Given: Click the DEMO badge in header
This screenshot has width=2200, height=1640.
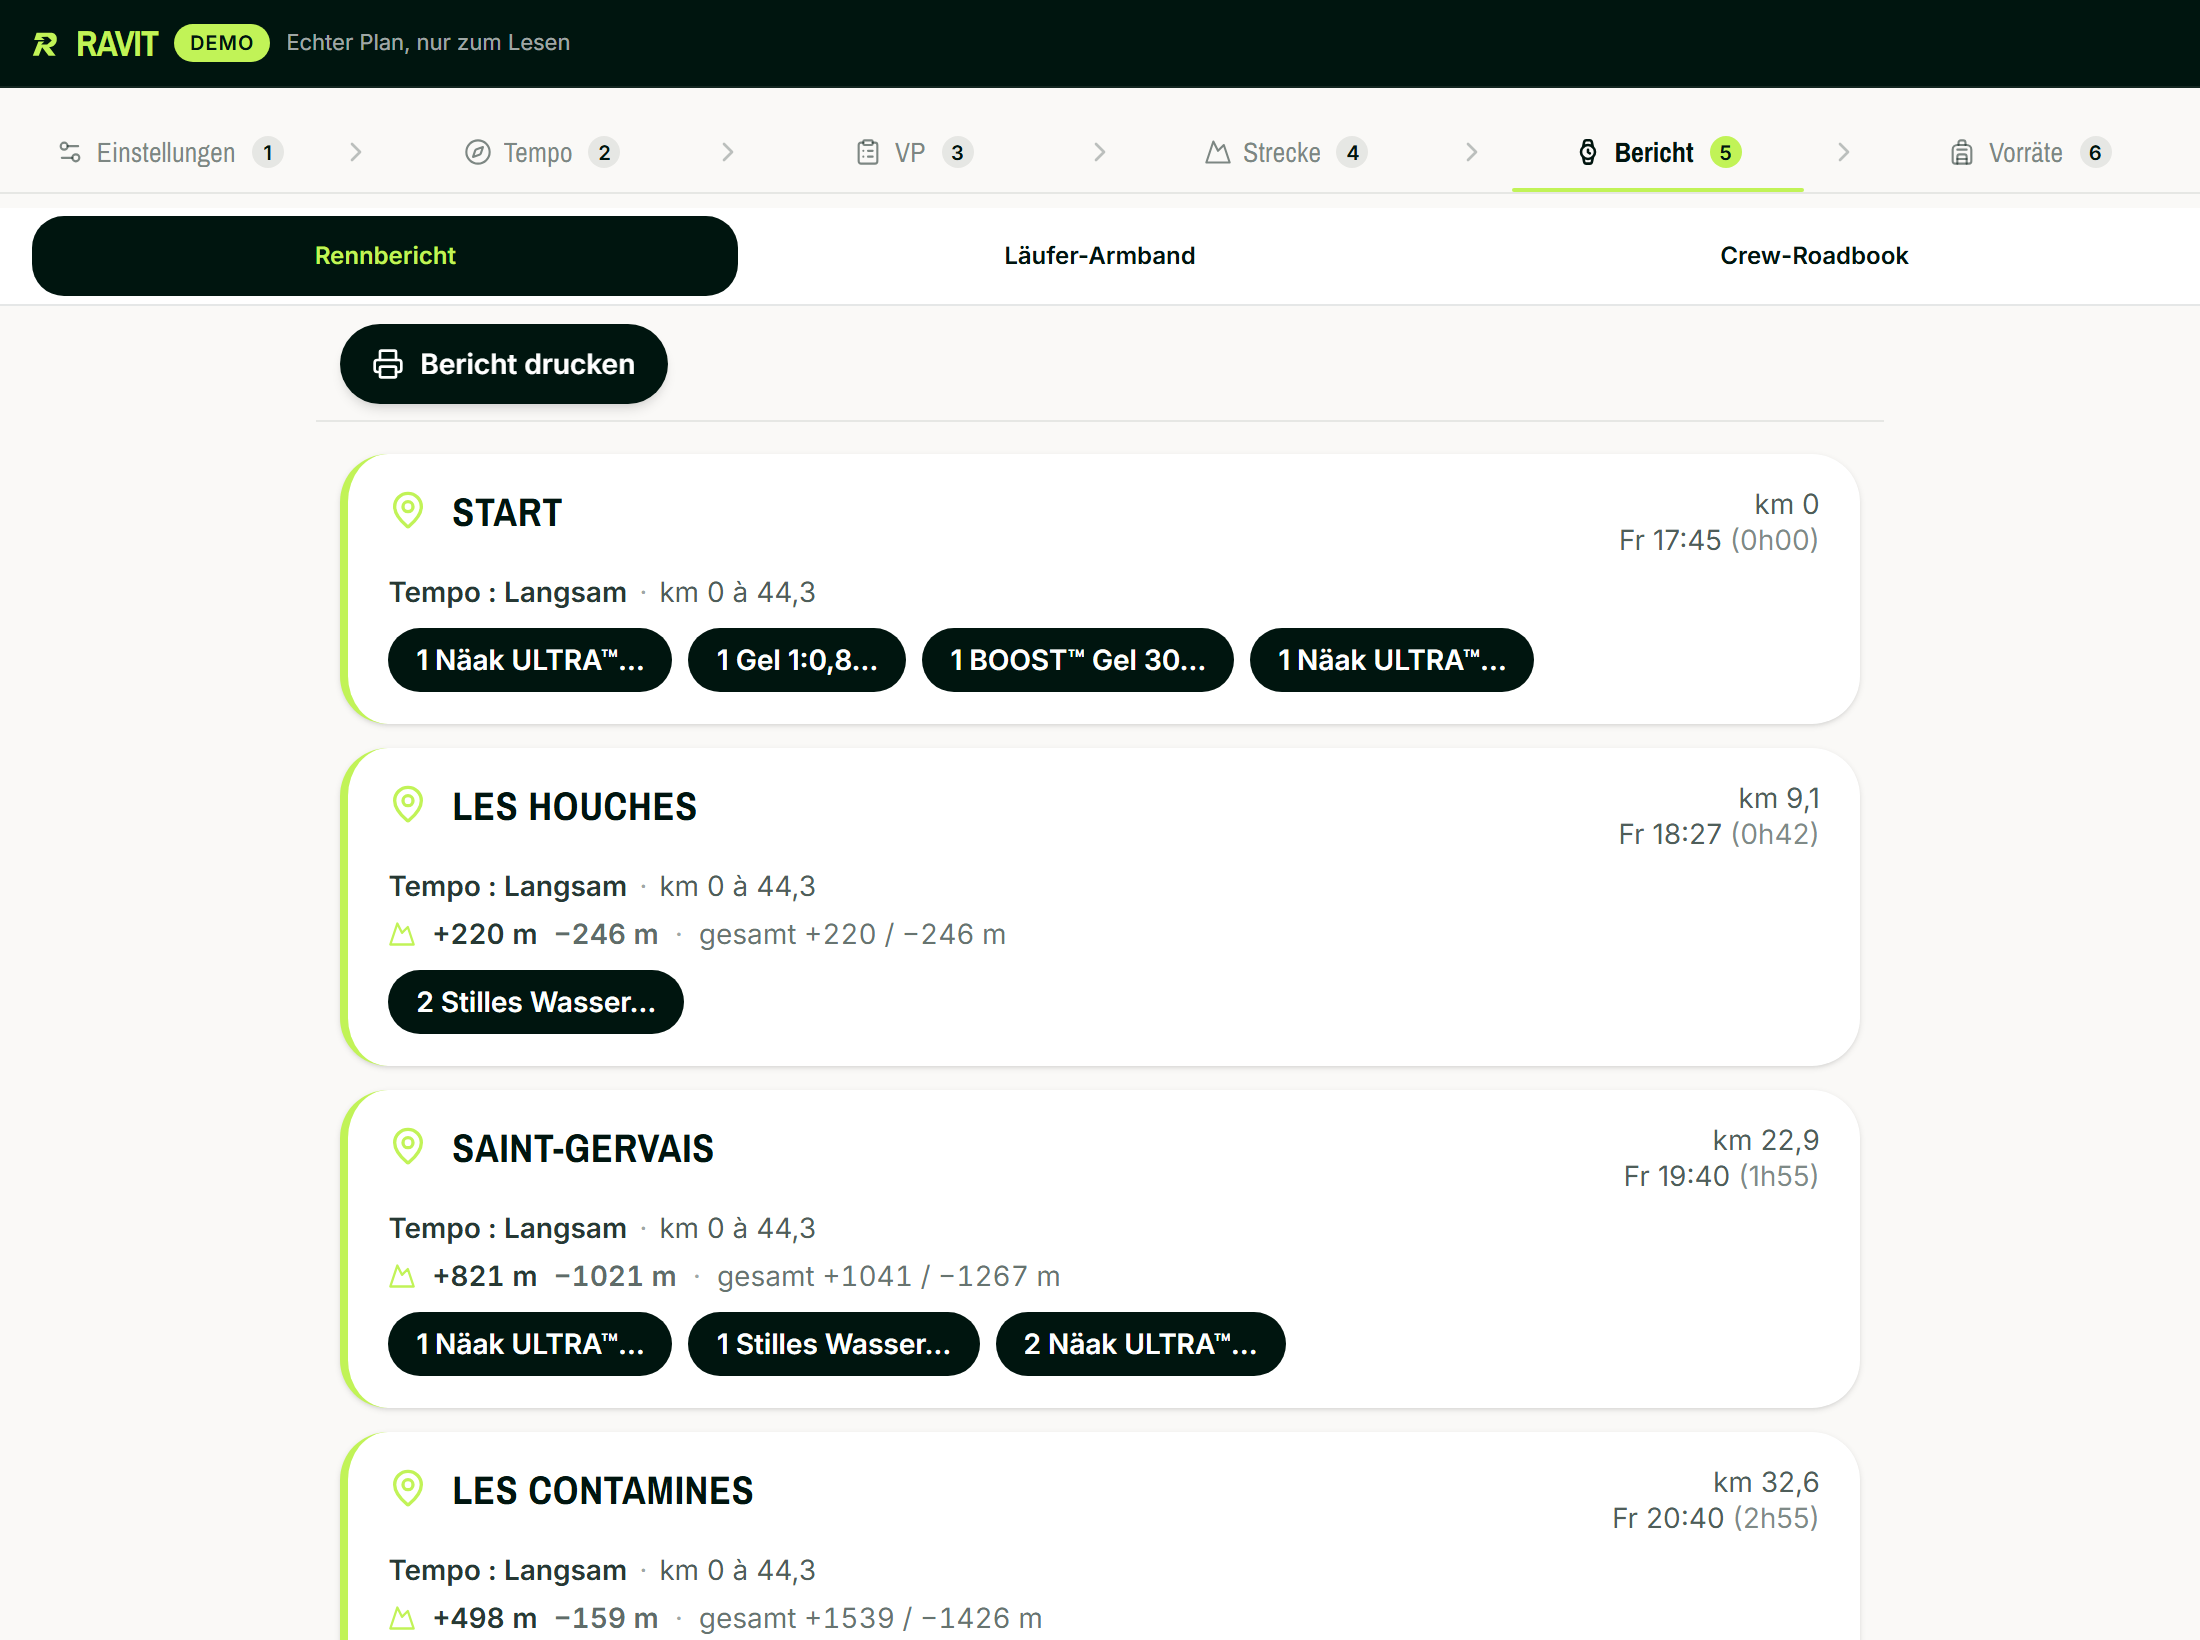Looking at the screenshot, I should (222, 43).
